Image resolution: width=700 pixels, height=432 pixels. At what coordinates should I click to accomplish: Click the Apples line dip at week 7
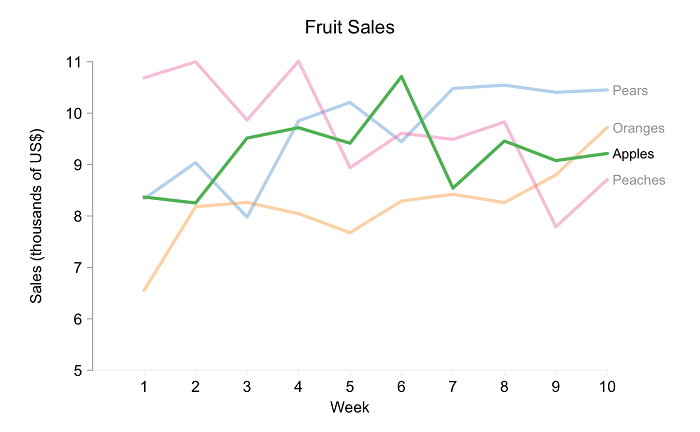[452, 188]
